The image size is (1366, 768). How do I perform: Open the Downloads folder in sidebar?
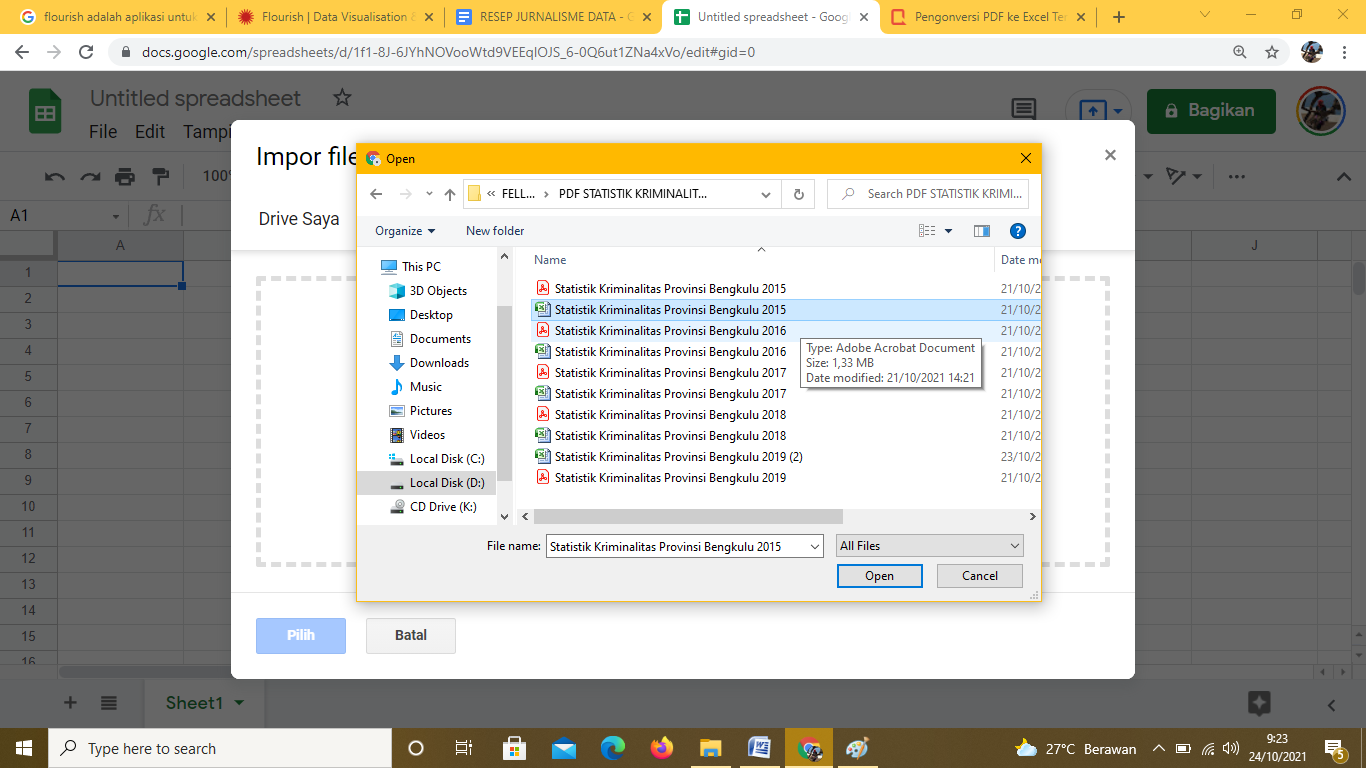tap(438, 363)
